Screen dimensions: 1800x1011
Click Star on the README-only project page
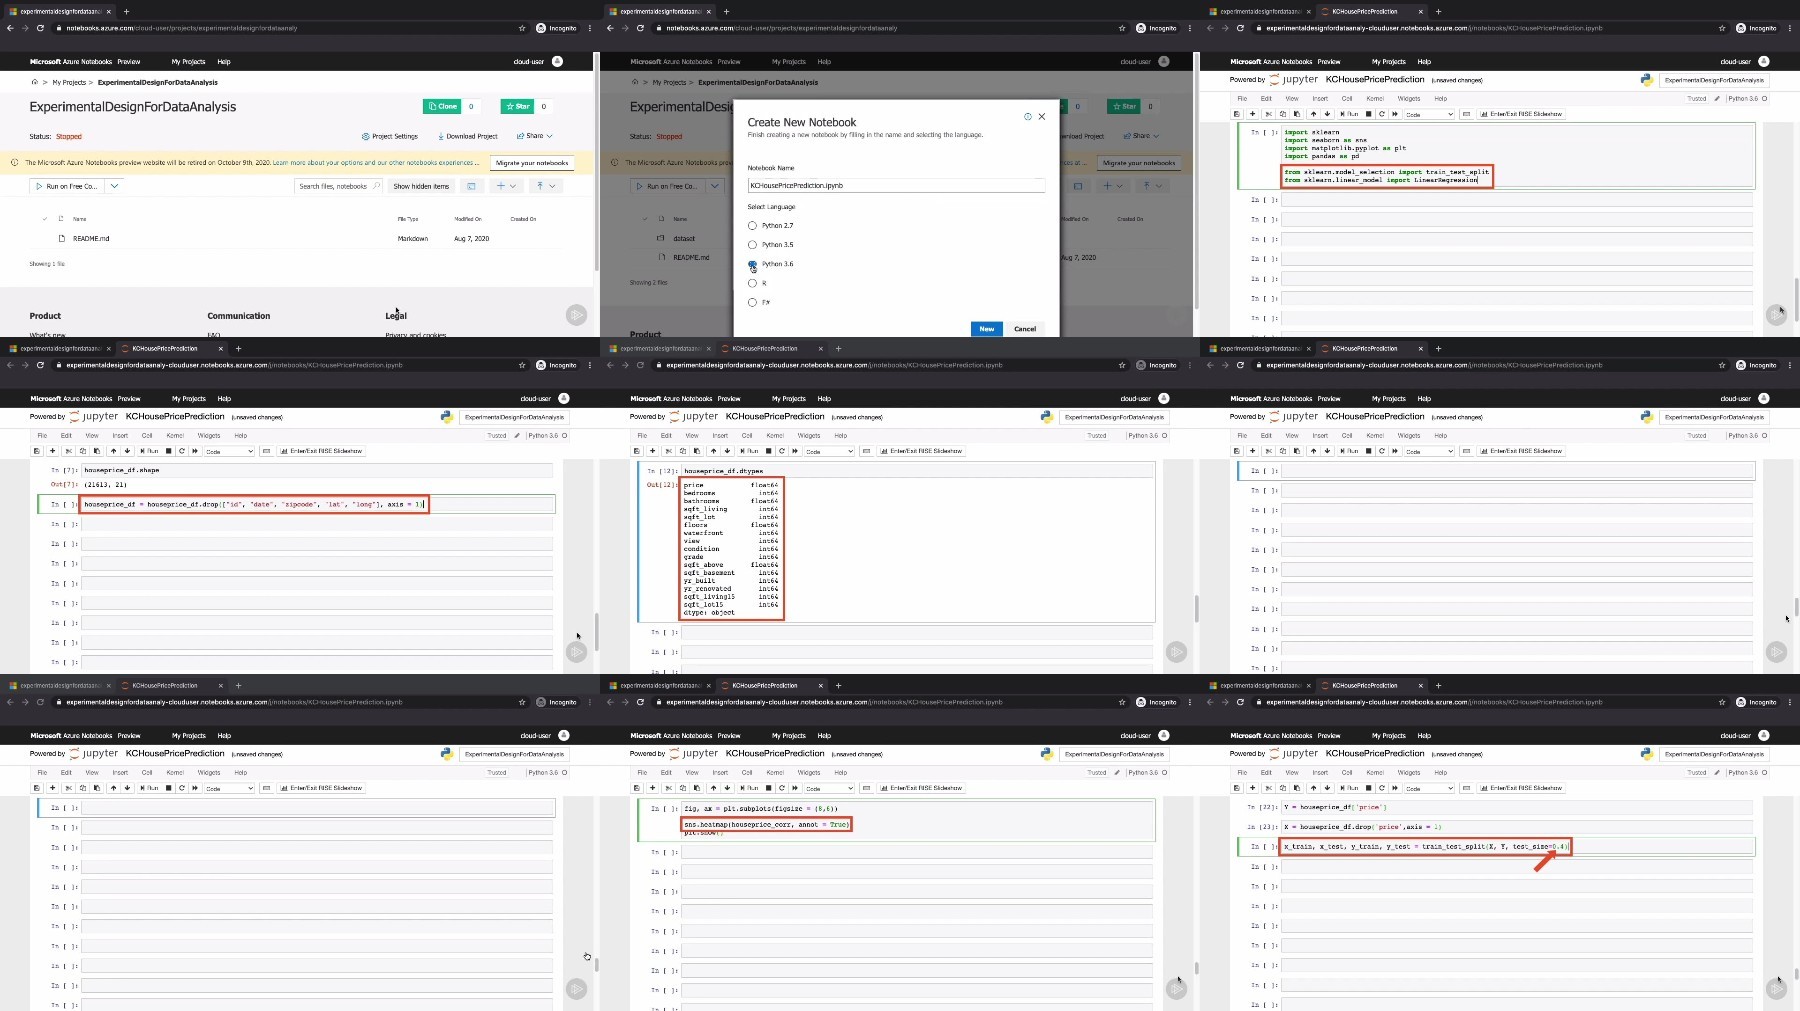click(x=517, y=106)
